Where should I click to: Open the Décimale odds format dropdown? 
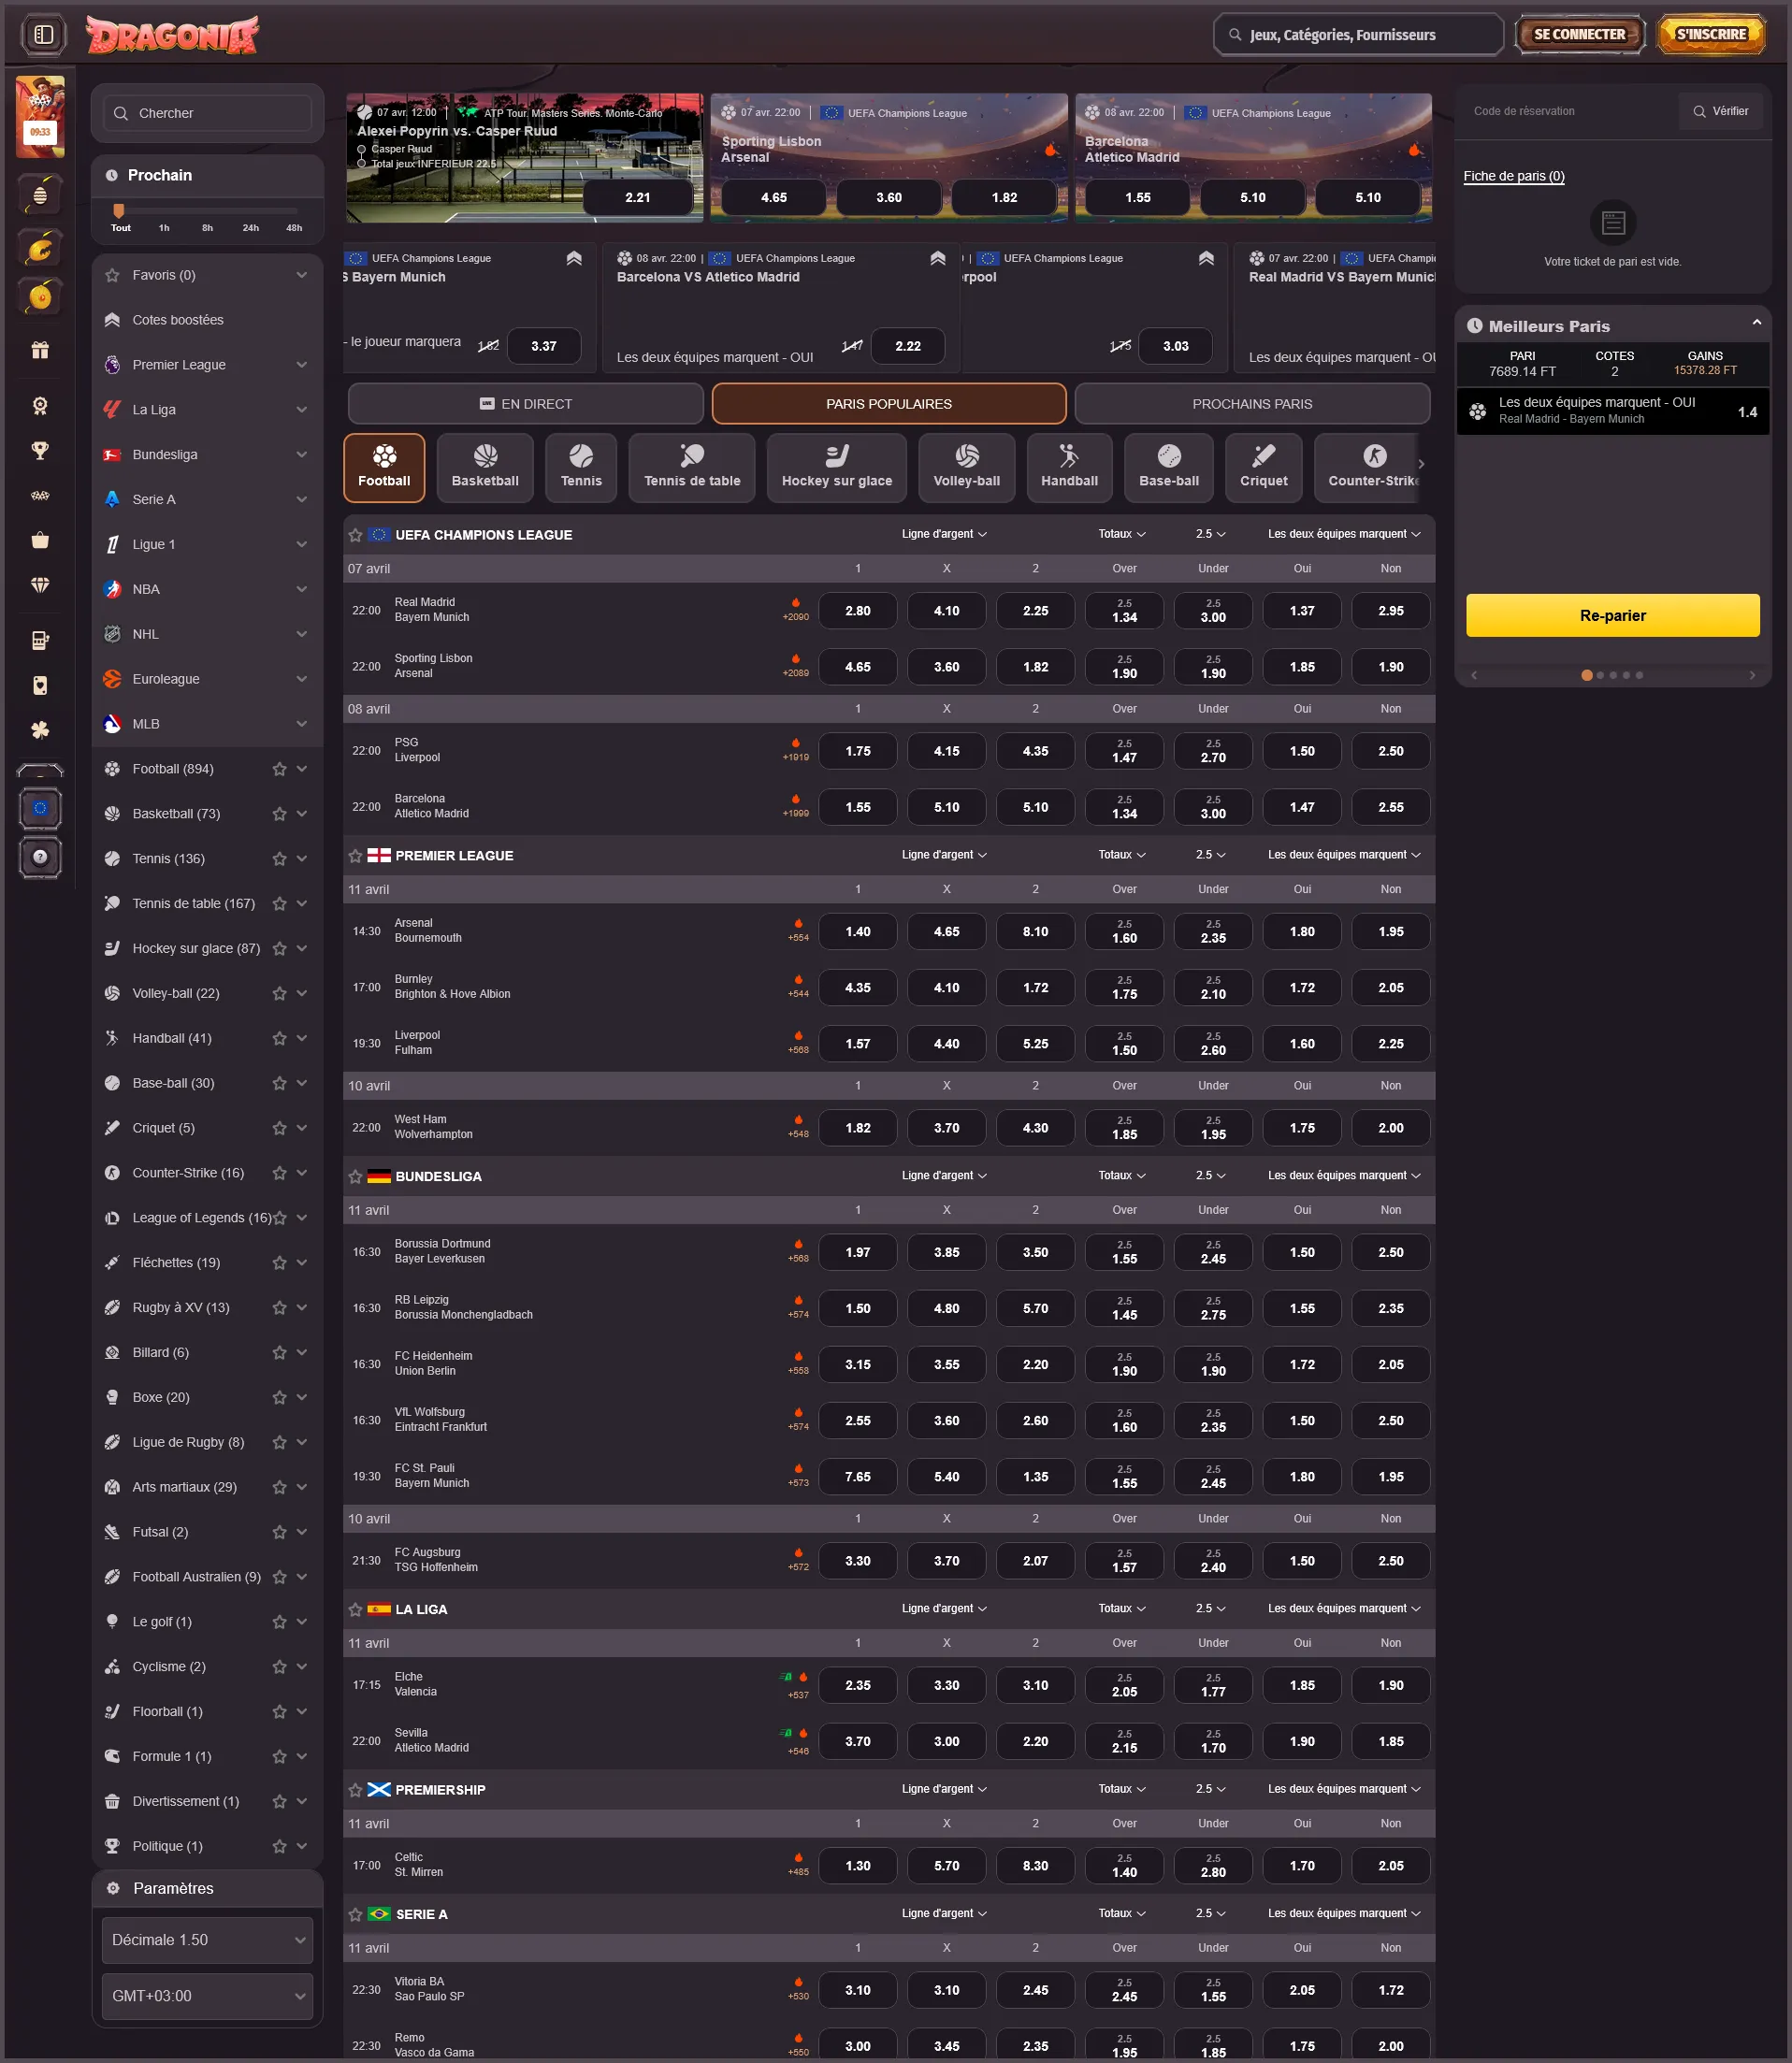(x=207, y=1939)
